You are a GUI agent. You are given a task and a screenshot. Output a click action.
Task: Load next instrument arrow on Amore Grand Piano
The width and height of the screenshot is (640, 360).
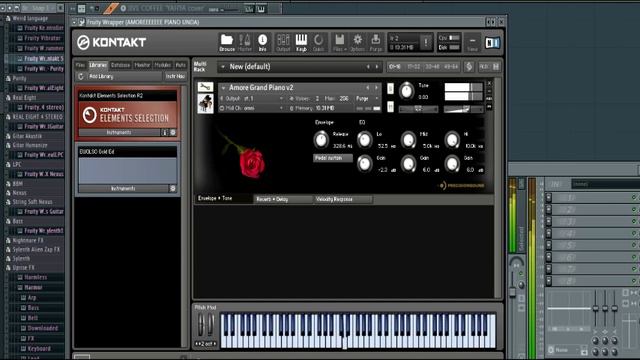(x=376, y=87)
